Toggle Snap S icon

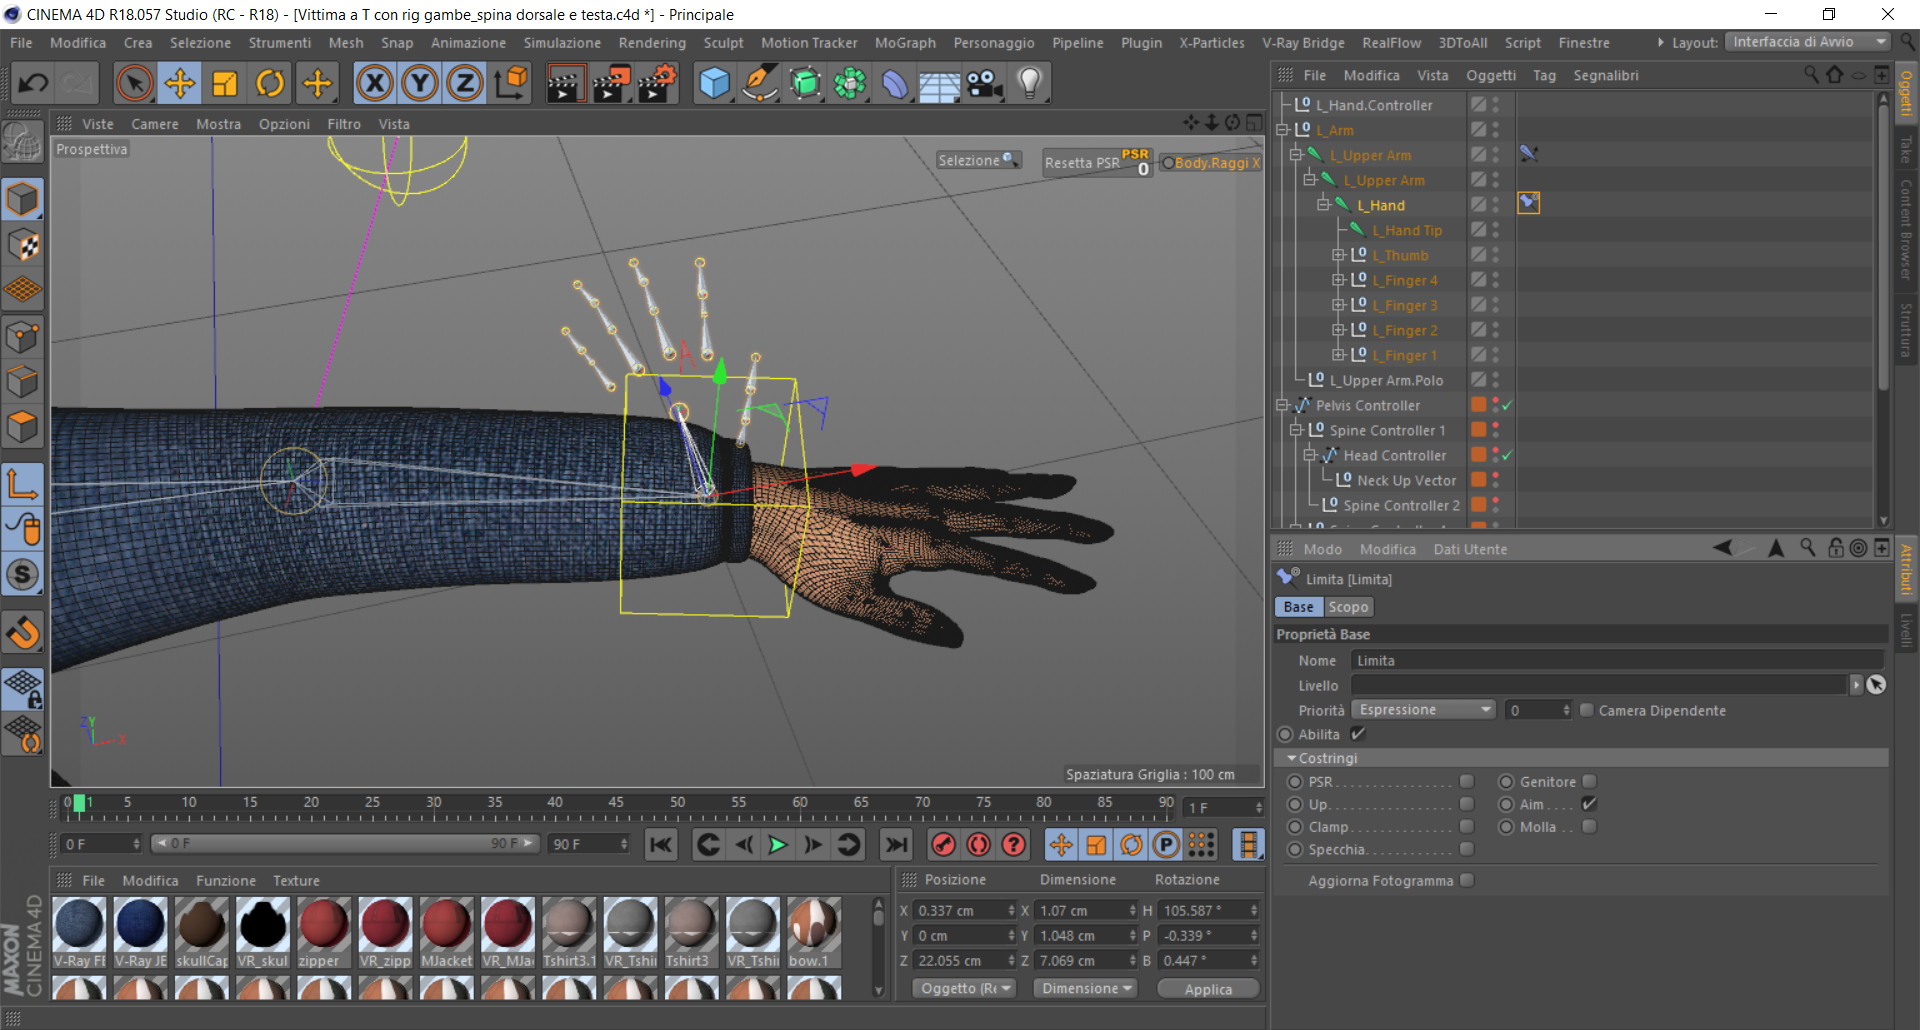tap(23, 574)
